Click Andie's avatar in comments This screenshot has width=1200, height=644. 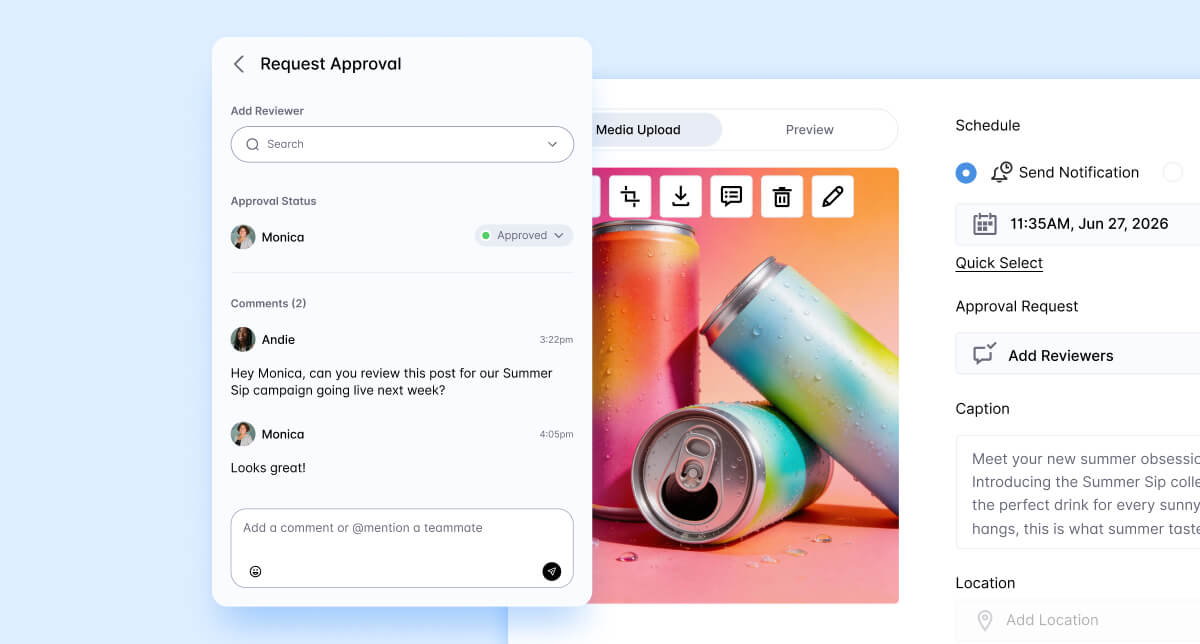(x=243, y=339)
